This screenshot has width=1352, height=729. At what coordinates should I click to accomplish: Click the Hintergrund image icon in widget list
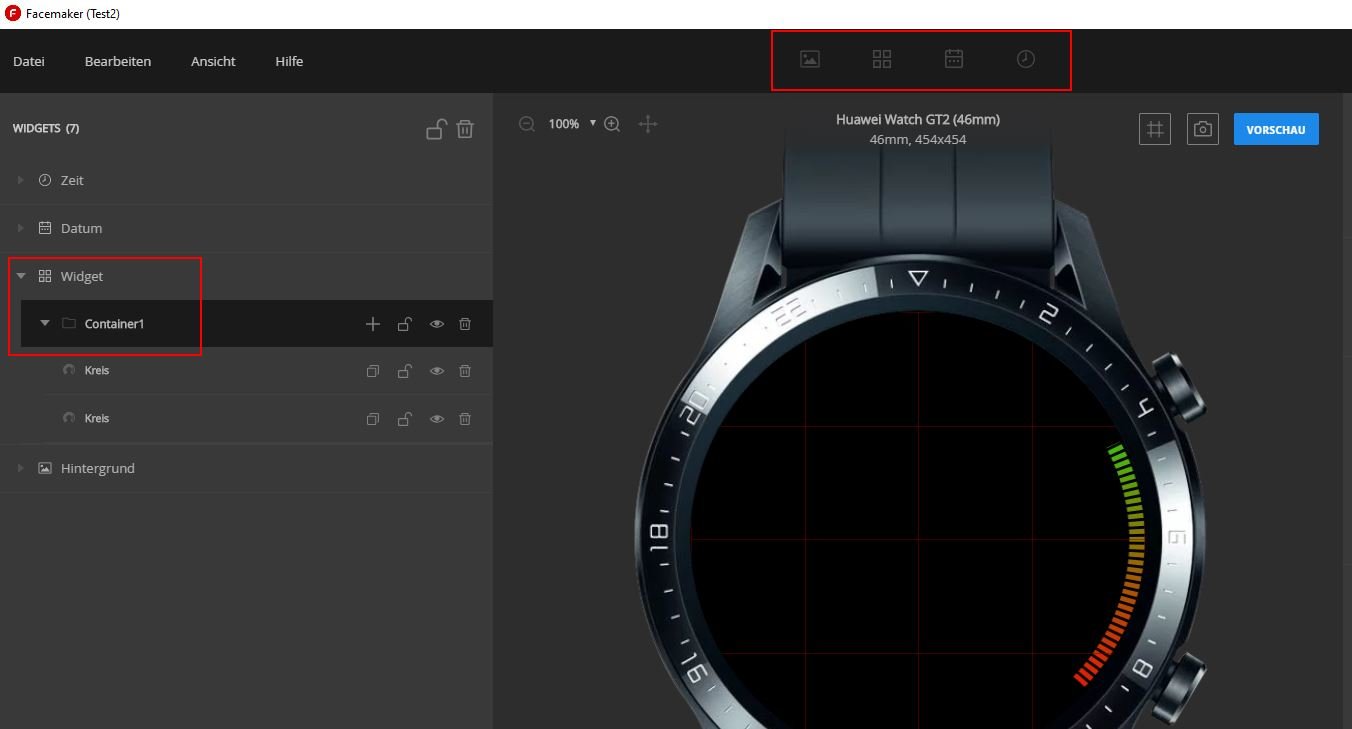coord(45,468)
